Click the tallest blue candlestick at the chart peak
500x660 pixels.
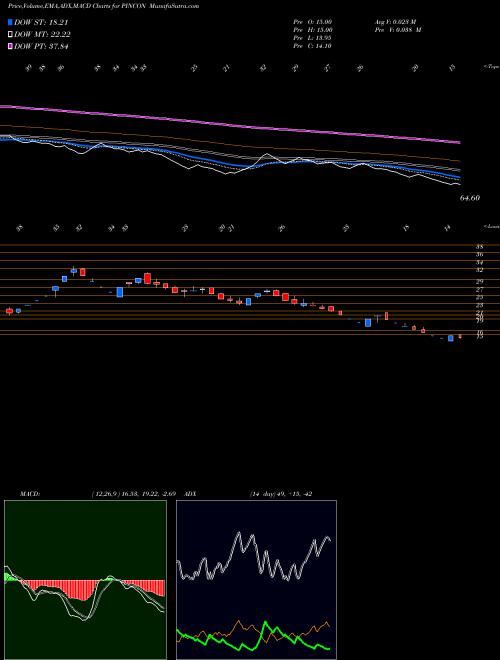pyautogui.click(x=74, y=271)
